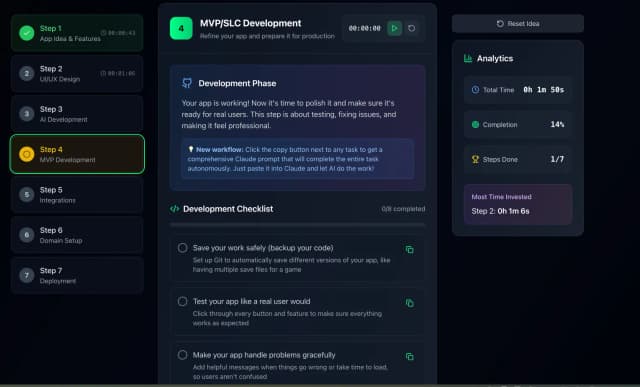Click the 0/8 completed counter
Screen dimensions: 640x387
pos(403,209)
